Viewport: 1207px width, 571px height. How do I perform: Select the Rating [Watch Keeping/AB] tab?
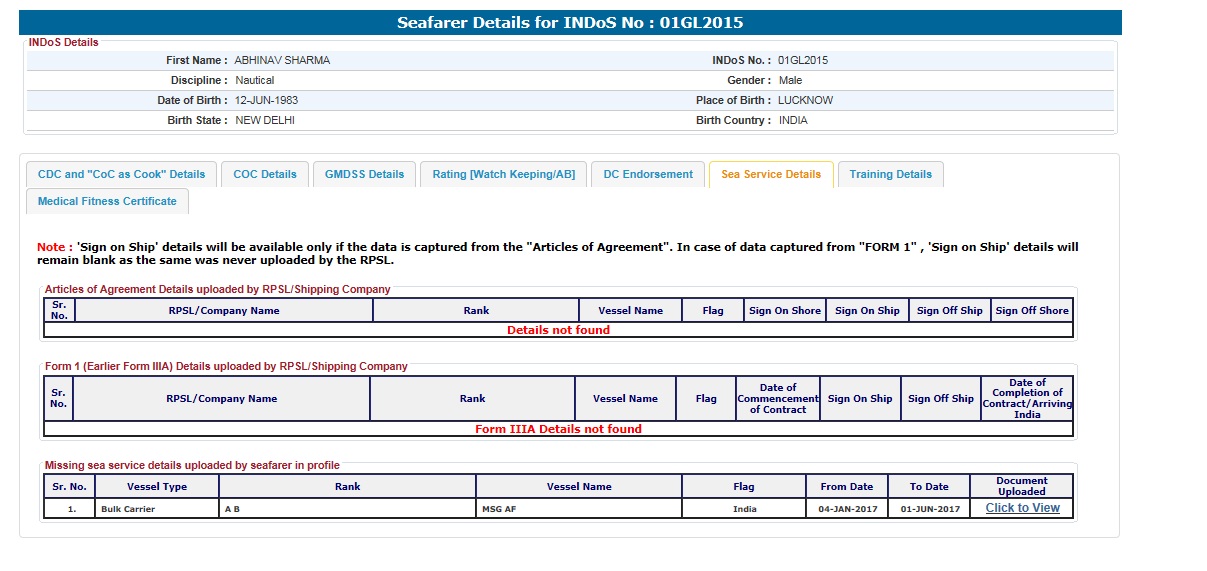tap(503, 174)
